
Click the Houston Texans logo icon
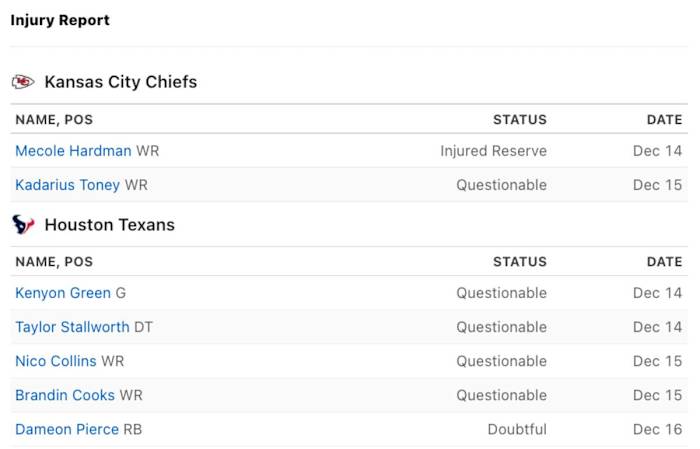[x=23, y=225]
